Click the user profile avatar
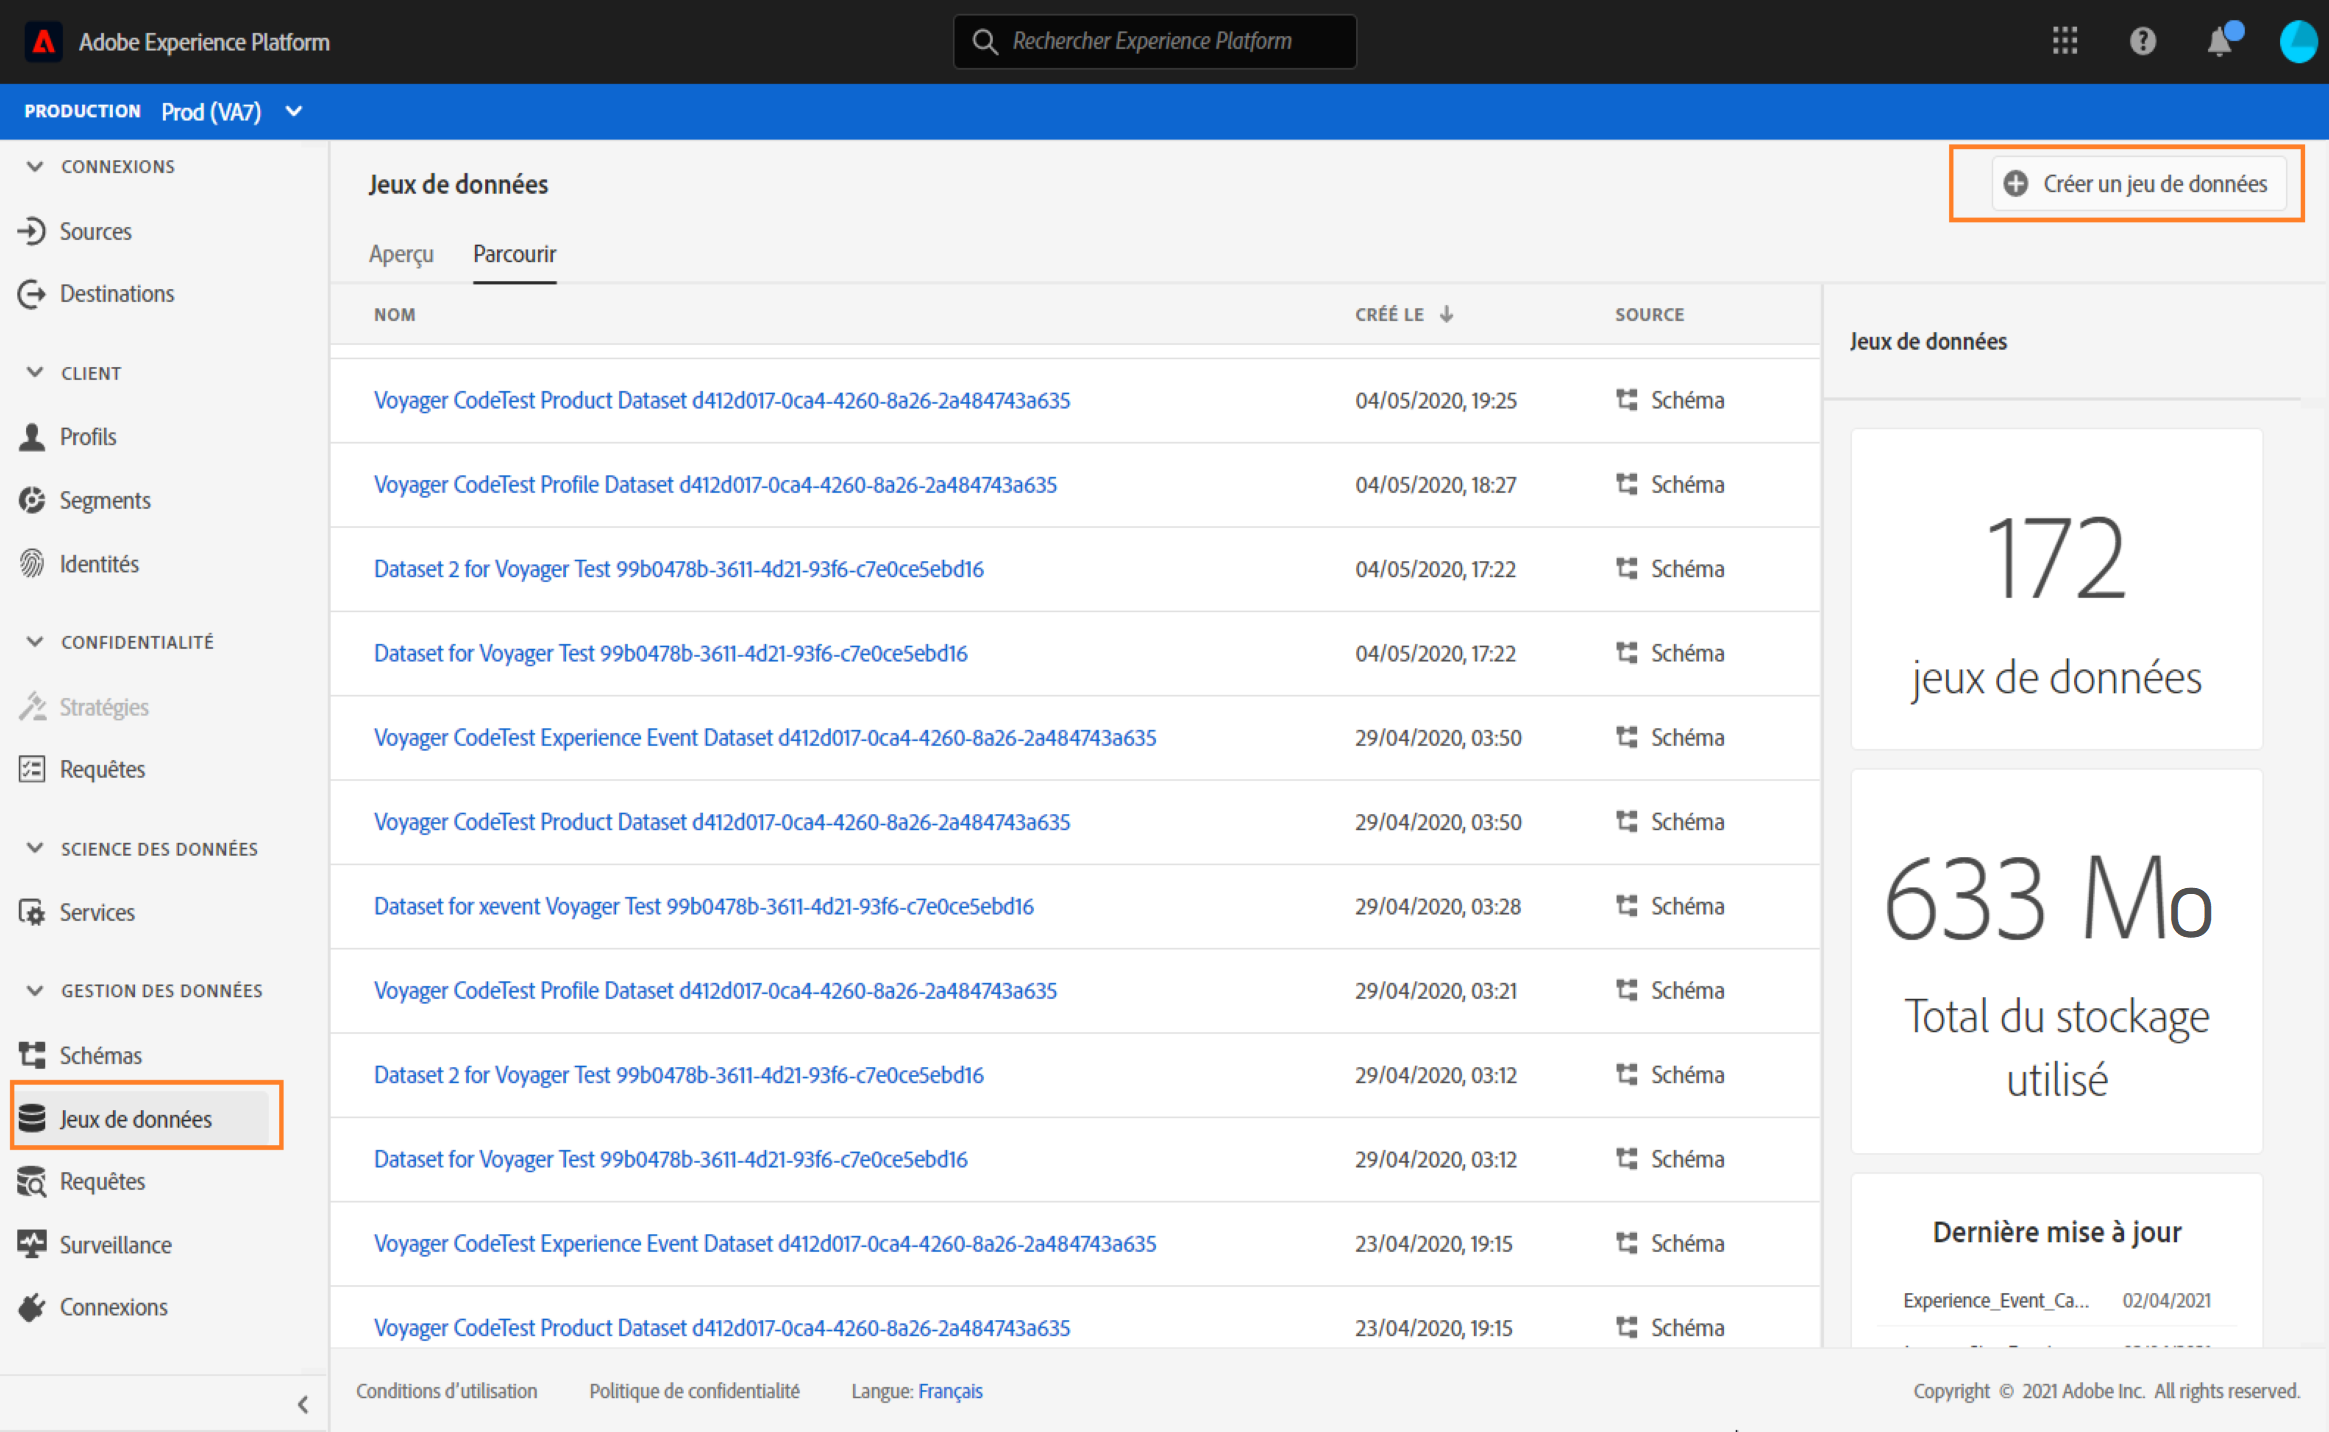The height and width of the screenshot is (1432, 2329). [2297, 42]
